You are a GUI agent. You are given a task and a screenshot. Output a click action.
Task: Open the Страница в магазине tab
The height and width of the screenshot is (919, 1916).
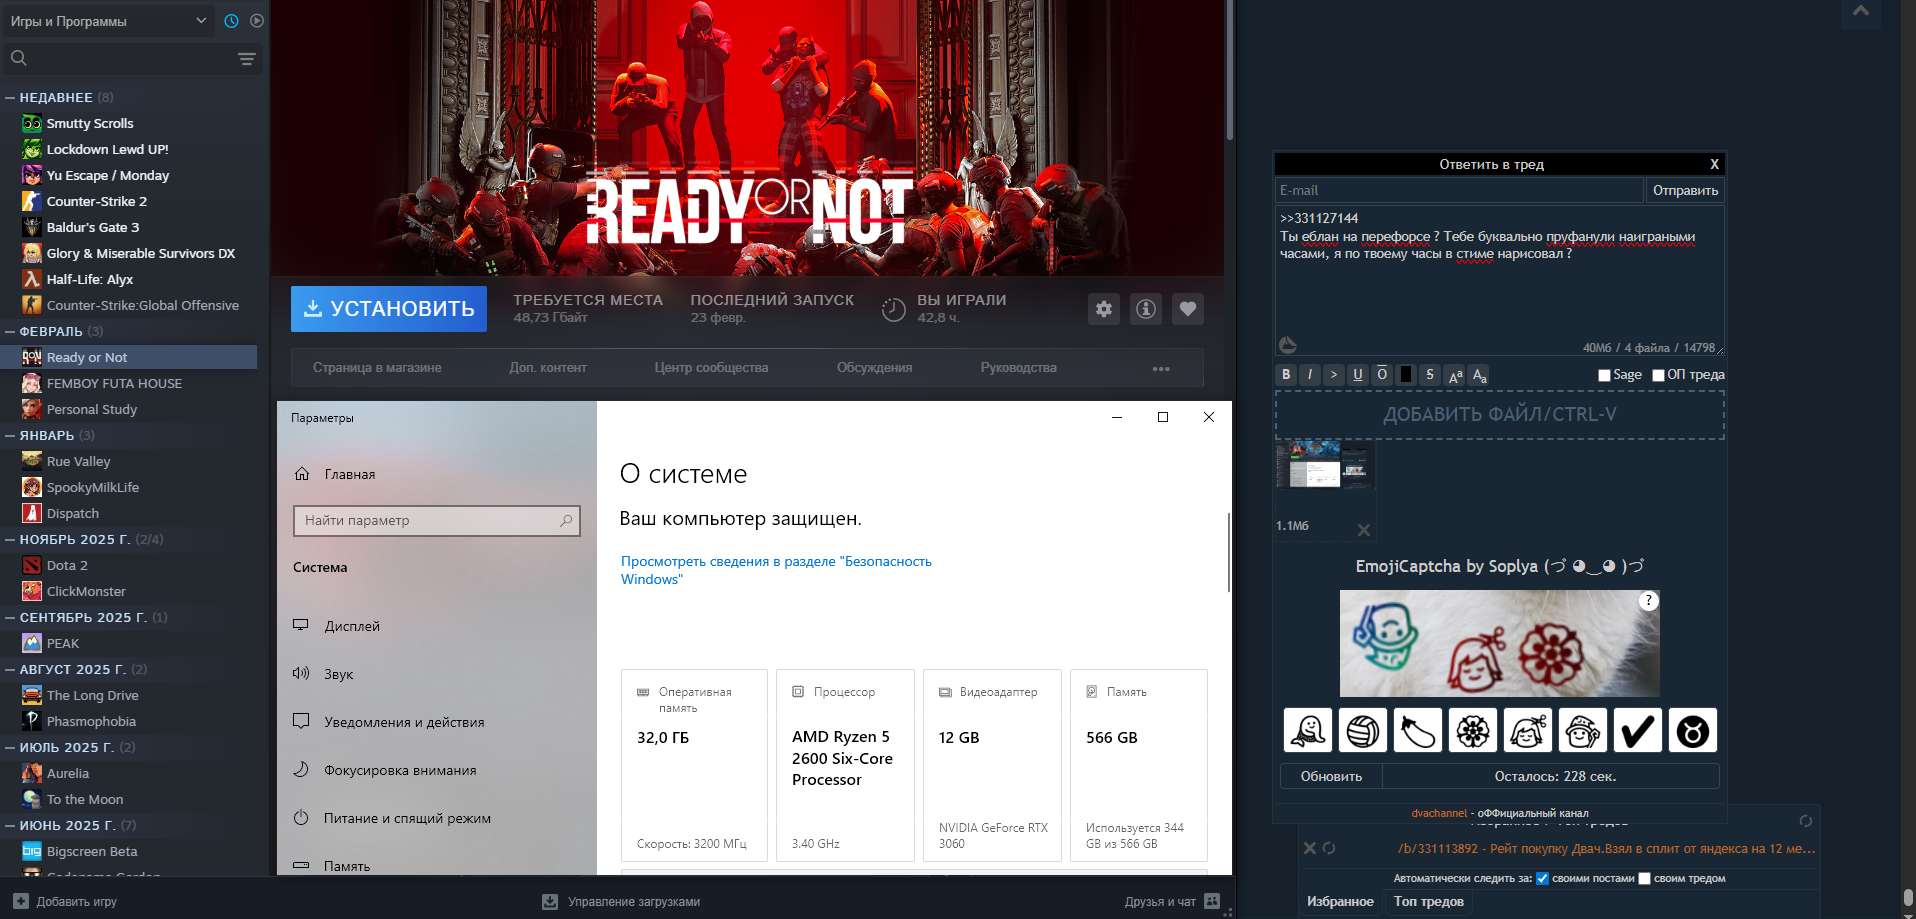(x=377, y=368)
